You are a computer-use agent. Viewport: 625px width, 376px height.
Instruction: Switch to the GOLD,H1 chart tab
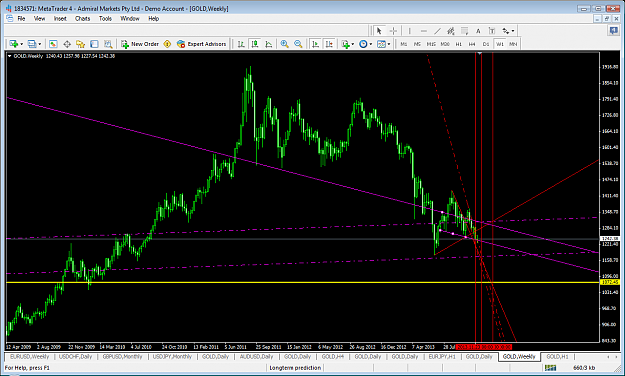pos(558,356)
